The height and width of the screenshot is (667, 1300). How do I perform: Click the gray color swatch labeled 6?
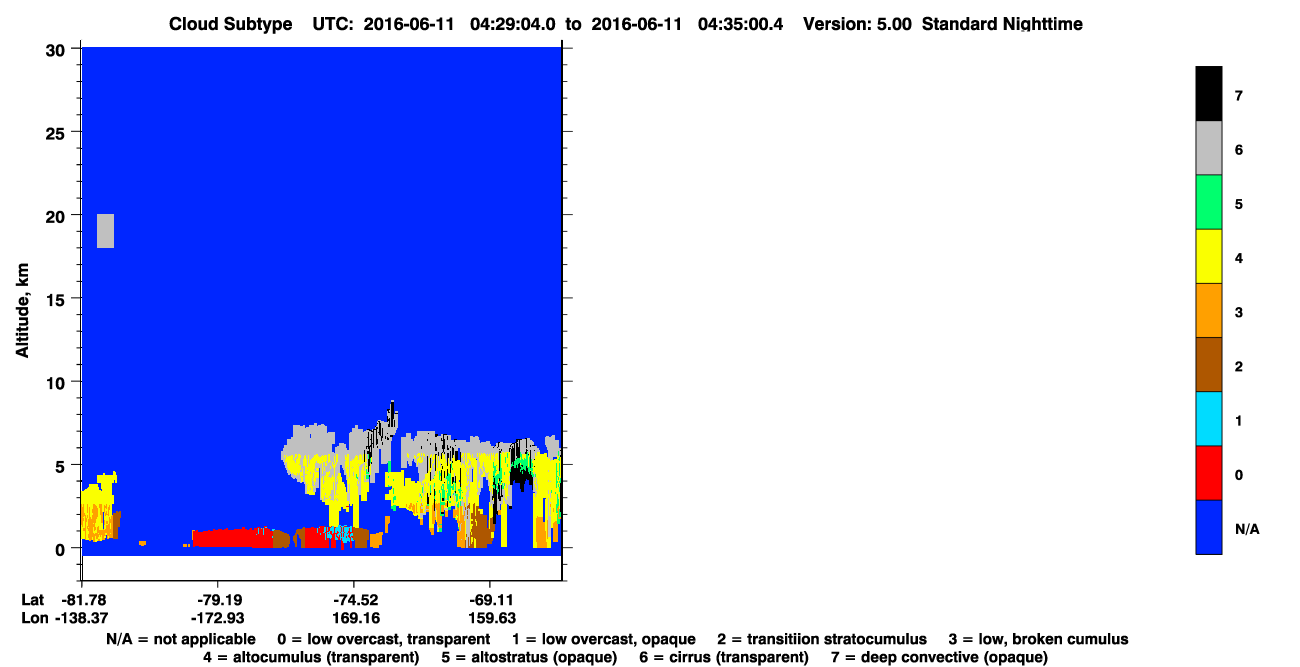pos(1208,148)
